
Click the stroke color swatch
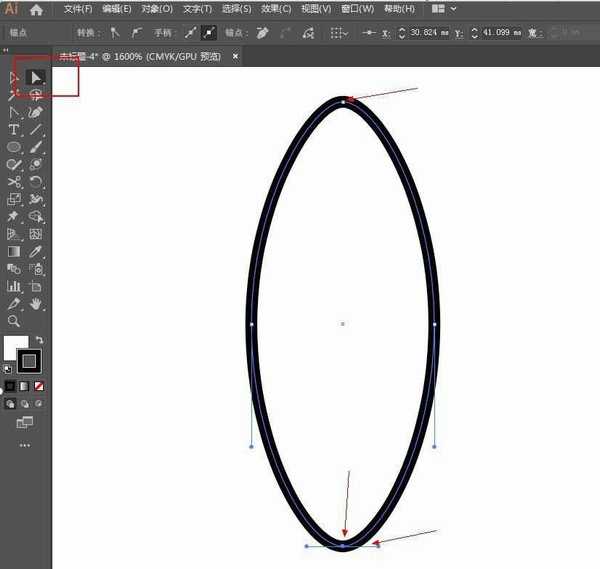(29, 360)
